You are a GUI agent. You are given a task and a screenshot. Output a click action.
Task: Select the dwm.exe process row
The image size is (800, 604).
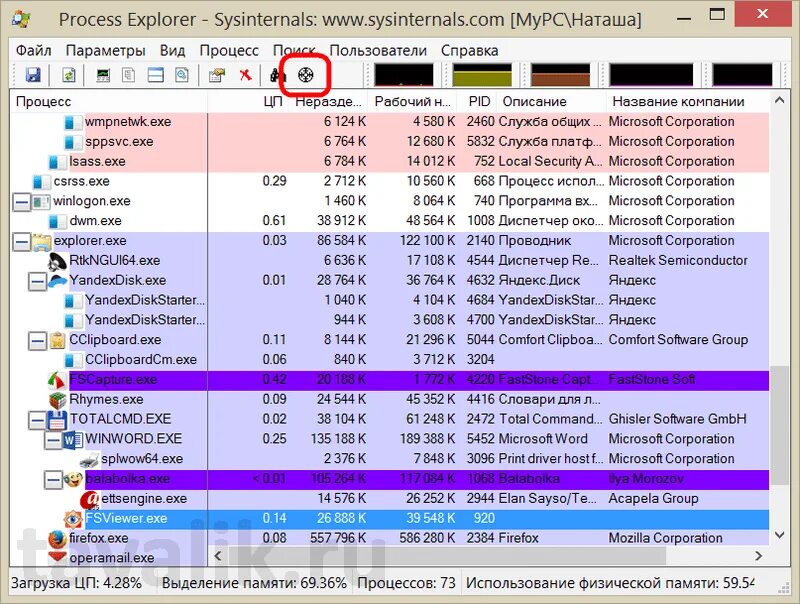tap(390, 221)
